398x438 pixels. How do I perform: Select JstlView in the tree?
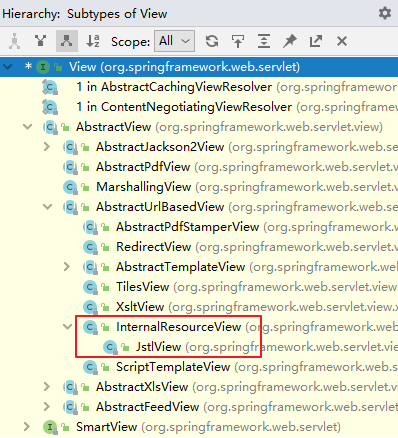point(159,347)
